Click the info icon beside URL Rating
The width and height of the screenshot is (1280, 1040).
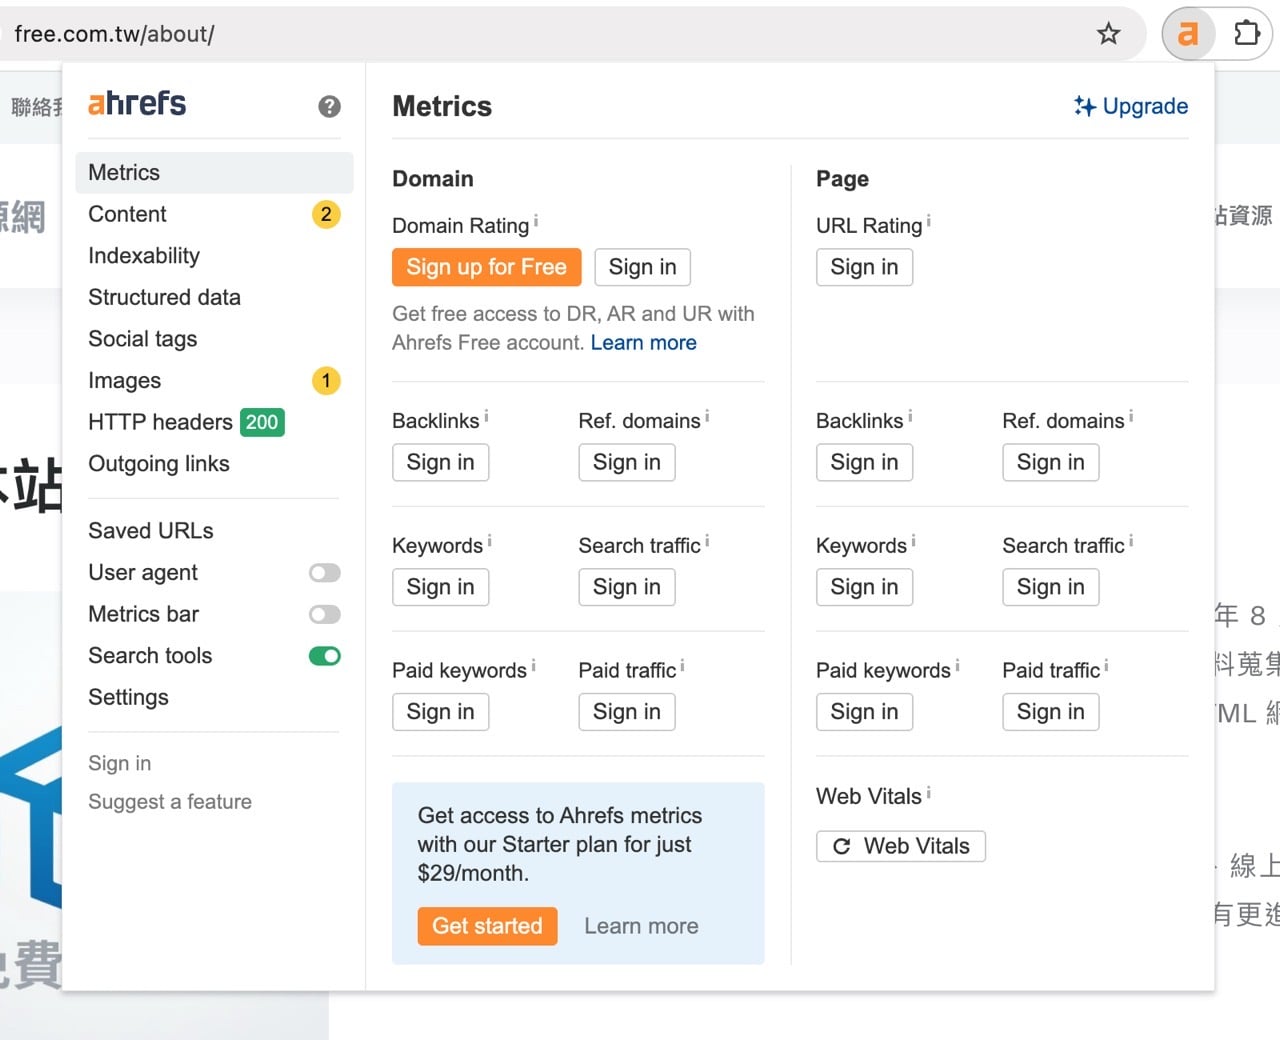tap(929, 220)
